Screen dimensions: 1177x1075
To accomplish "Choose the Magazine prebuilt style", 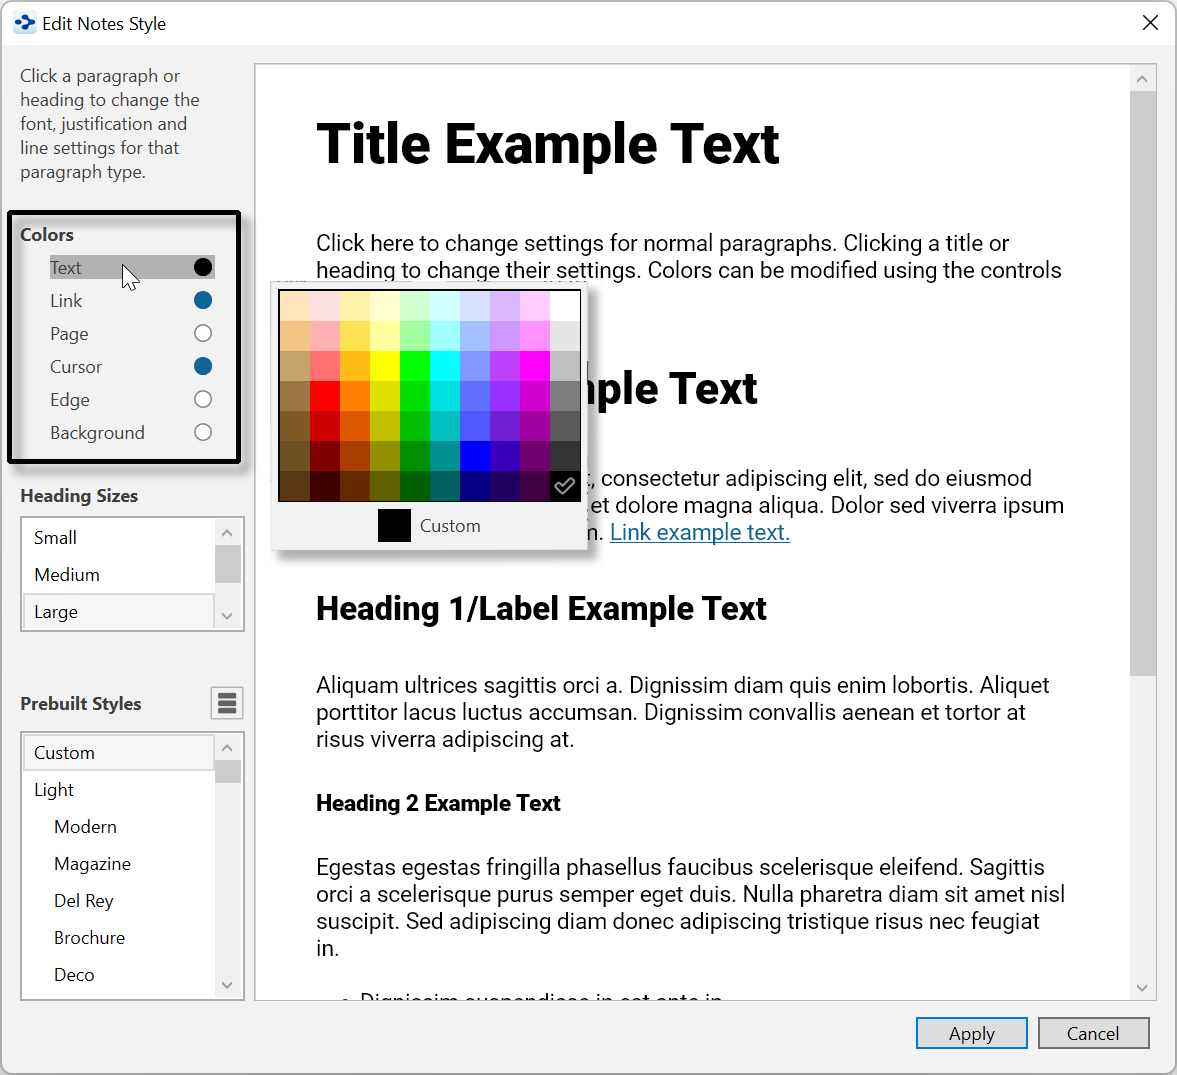I will 92,864.
